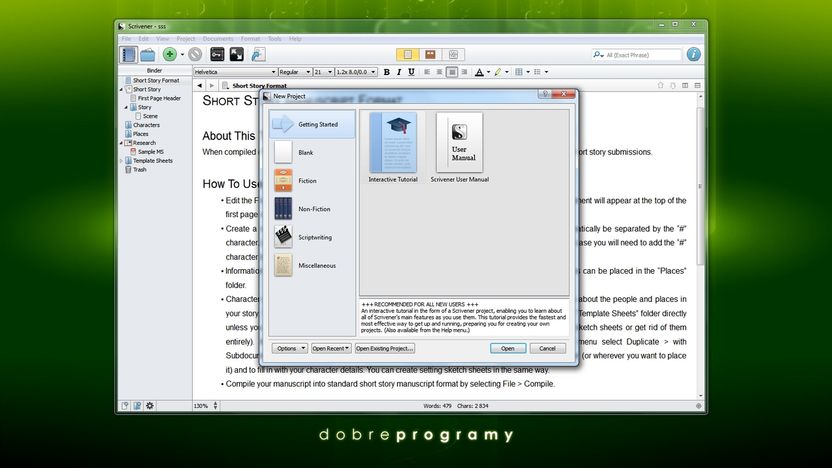The image size is (832, 468).
Task: Open the Inspector info icon
Action: tap(693, 54)
